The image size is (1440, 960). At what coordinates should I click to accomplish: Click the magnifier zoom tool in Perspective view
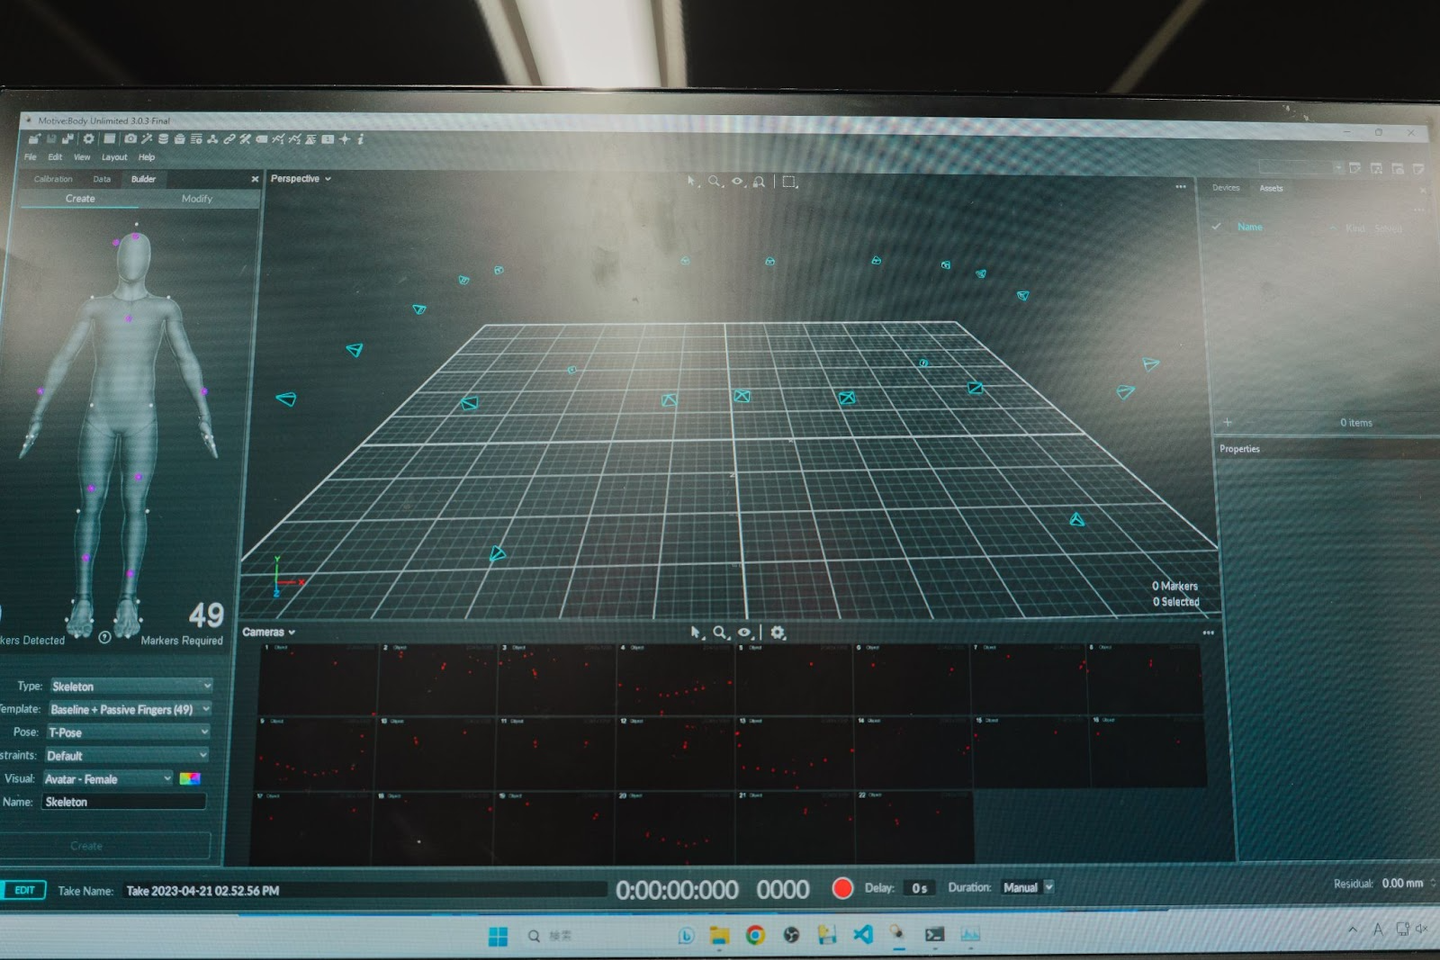coord(715,182)
